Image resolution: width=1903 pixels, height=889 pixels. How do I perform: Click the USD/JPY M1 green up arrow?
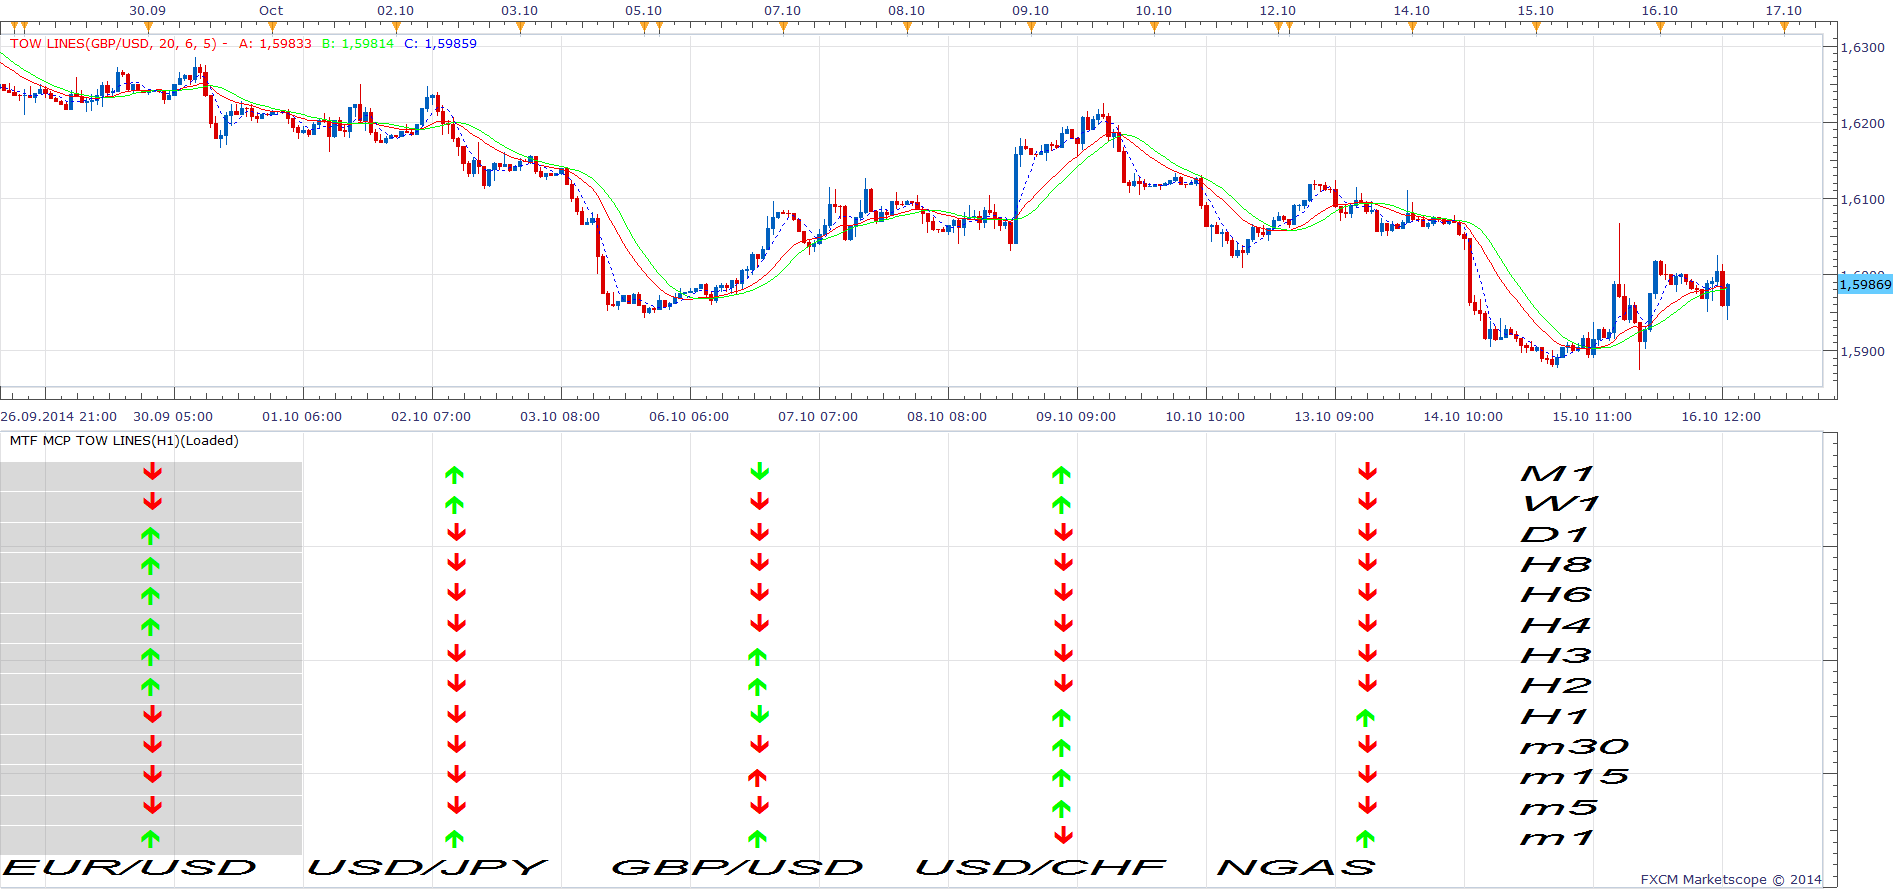(455, 475)
